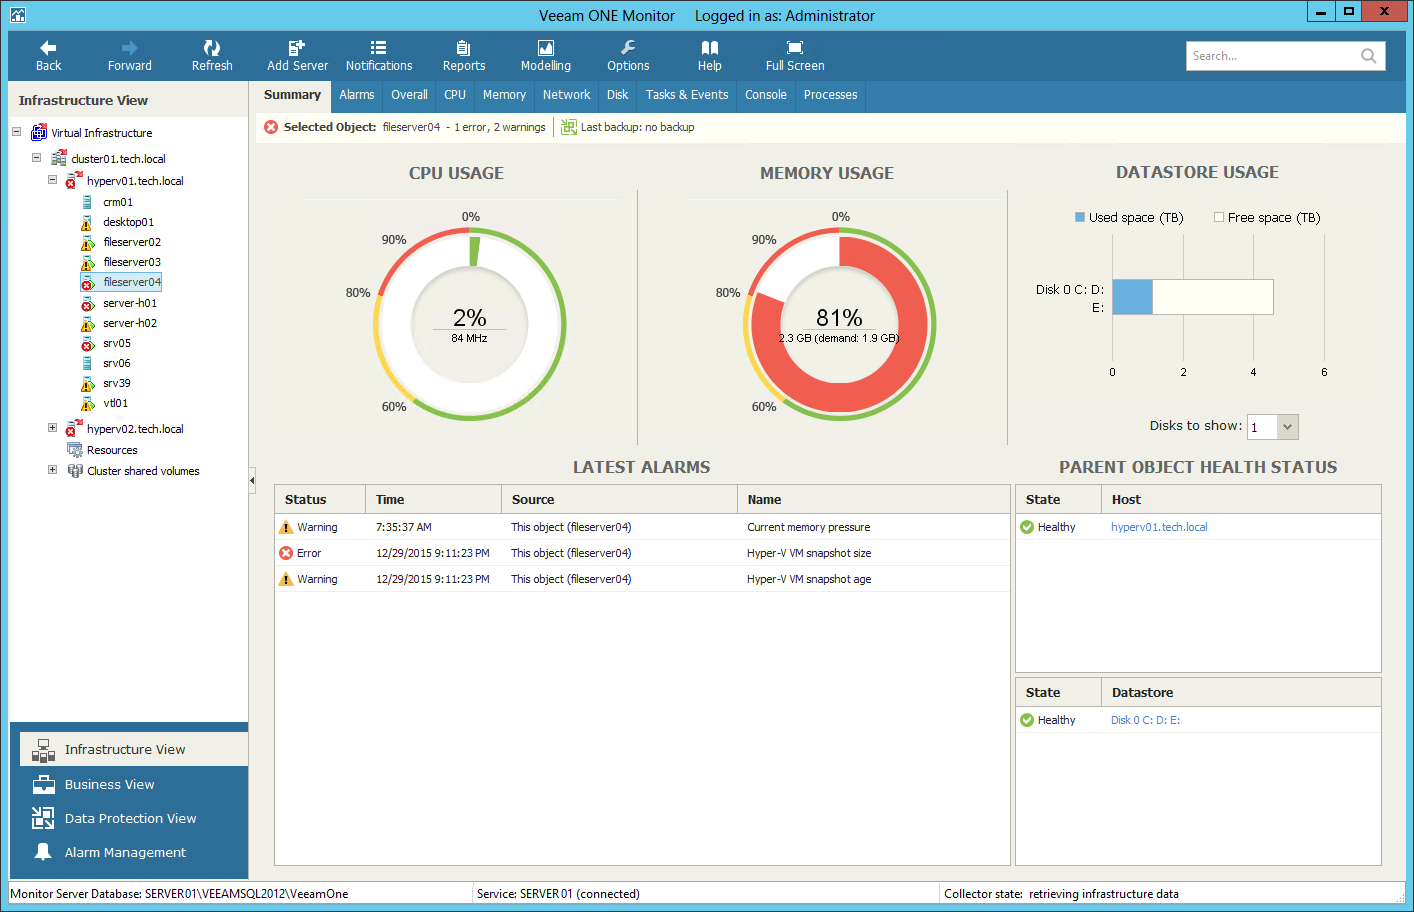Select server-h01 in the tree
This screenshot has height=912, width=1414.
click(130, 303)
